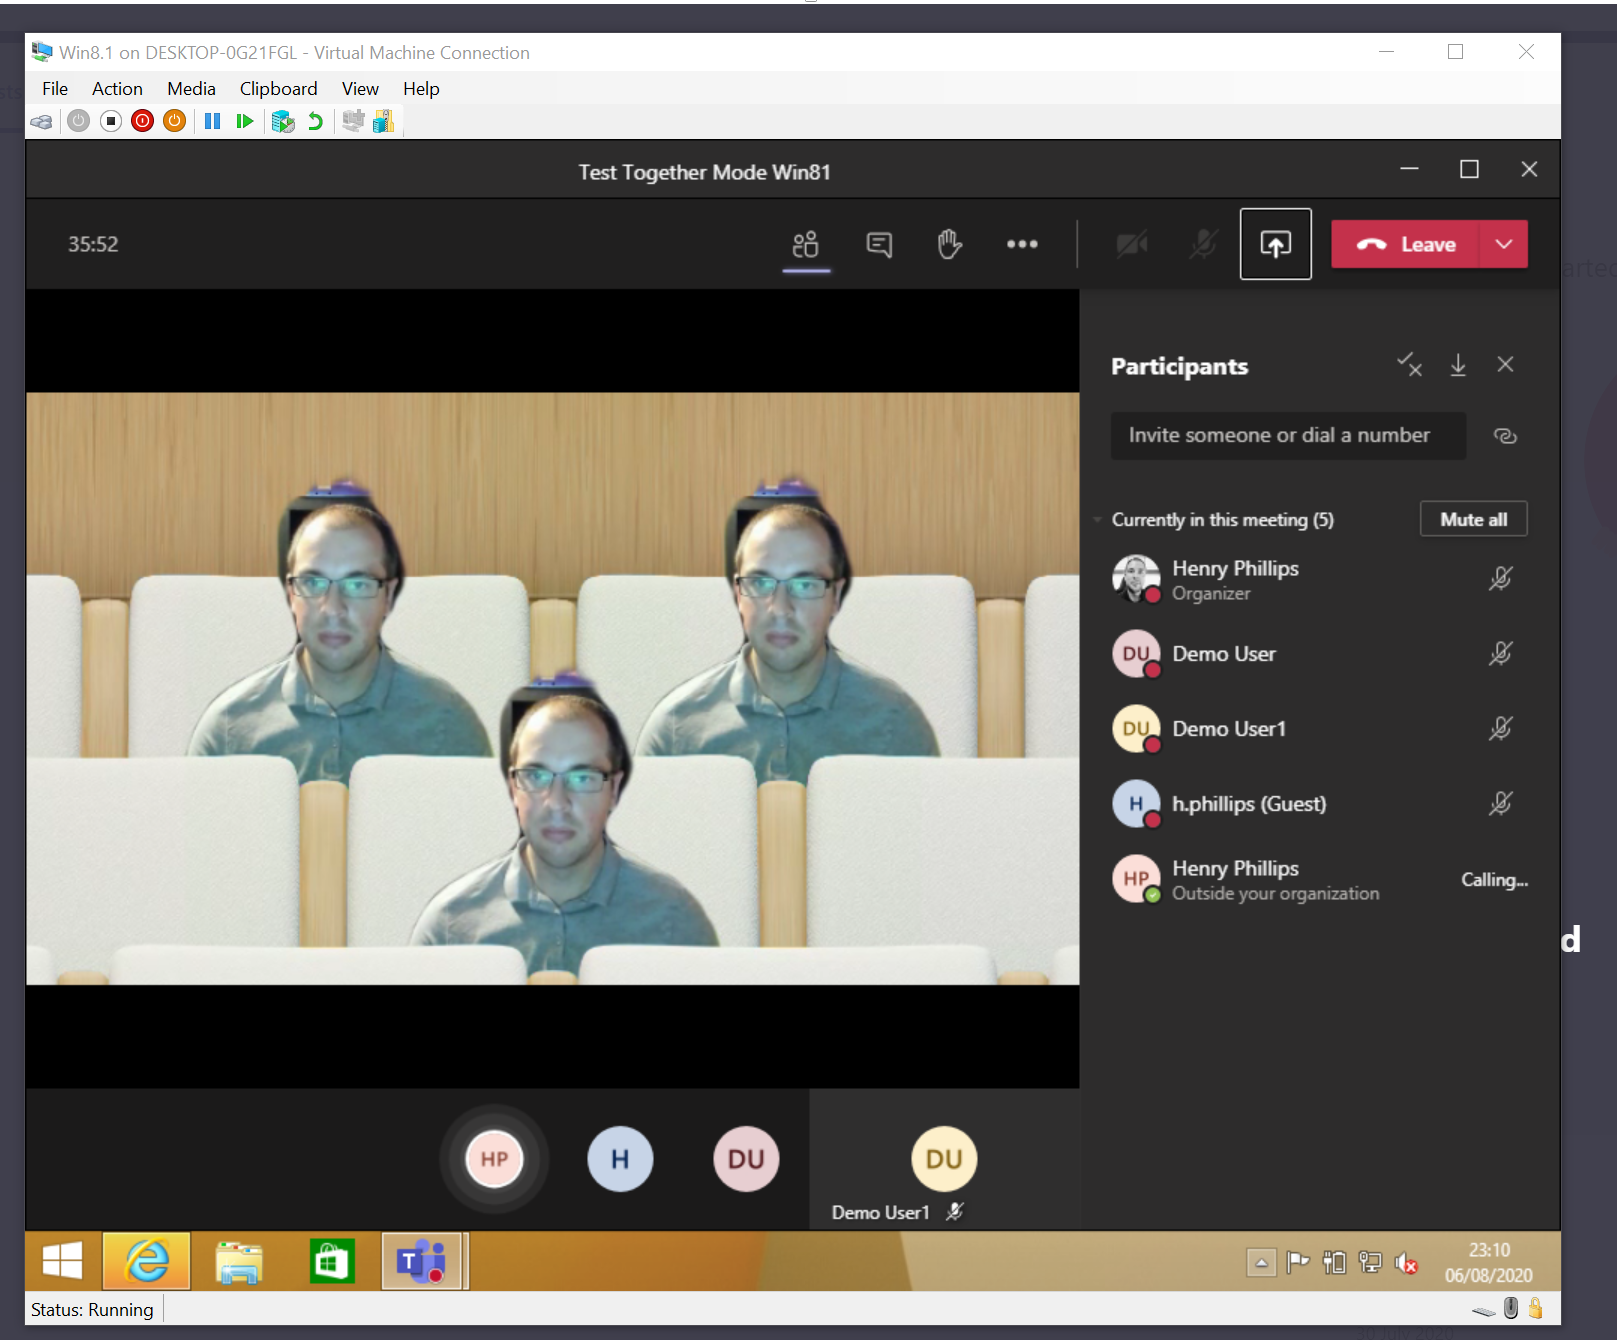The width and height of the screenshot is (1617, 1340).
Task: Pause the virtual machine in toolbar
Action: pyautogui.click(x=212, y=121)
